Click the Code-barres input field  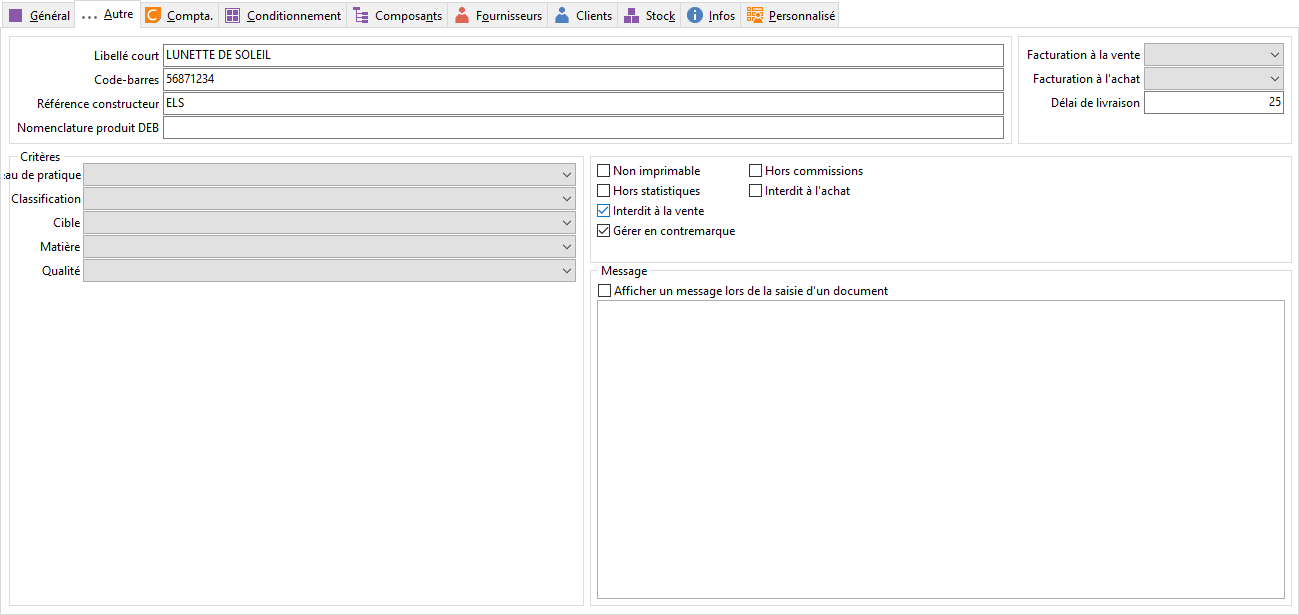(583, 79)
